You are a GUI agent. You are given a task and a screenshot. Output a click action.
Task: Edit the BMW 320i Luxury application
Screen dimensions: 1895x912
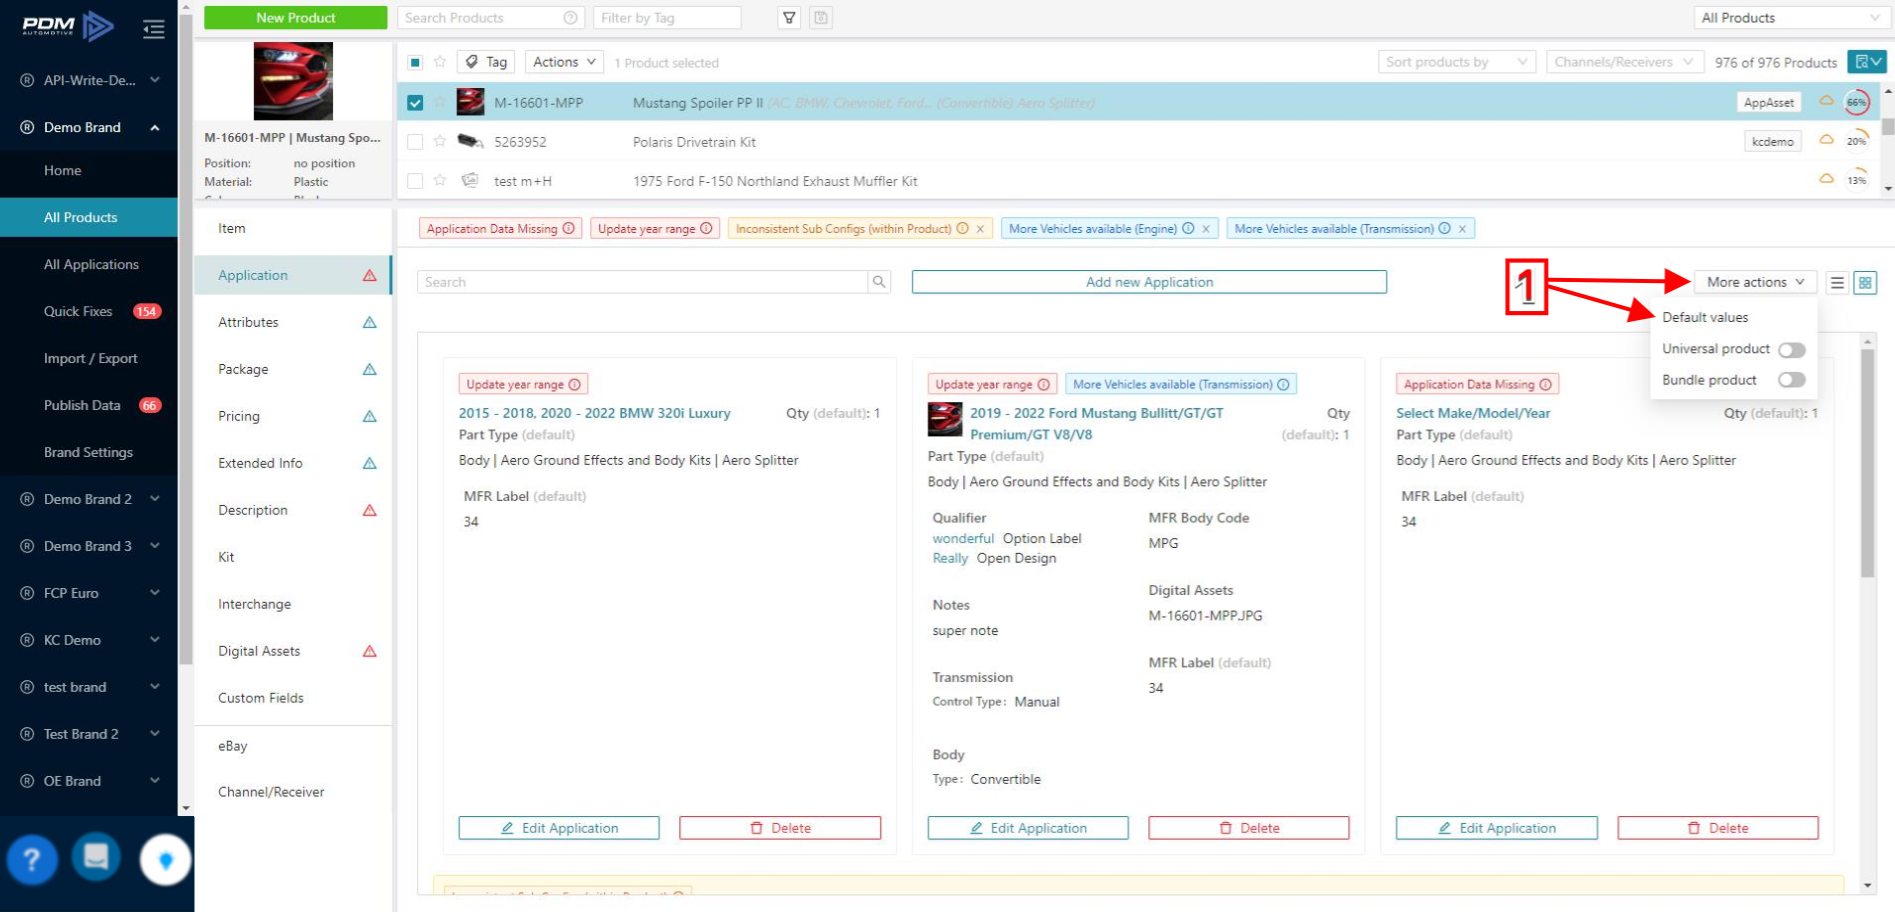(x=559, y=828)
